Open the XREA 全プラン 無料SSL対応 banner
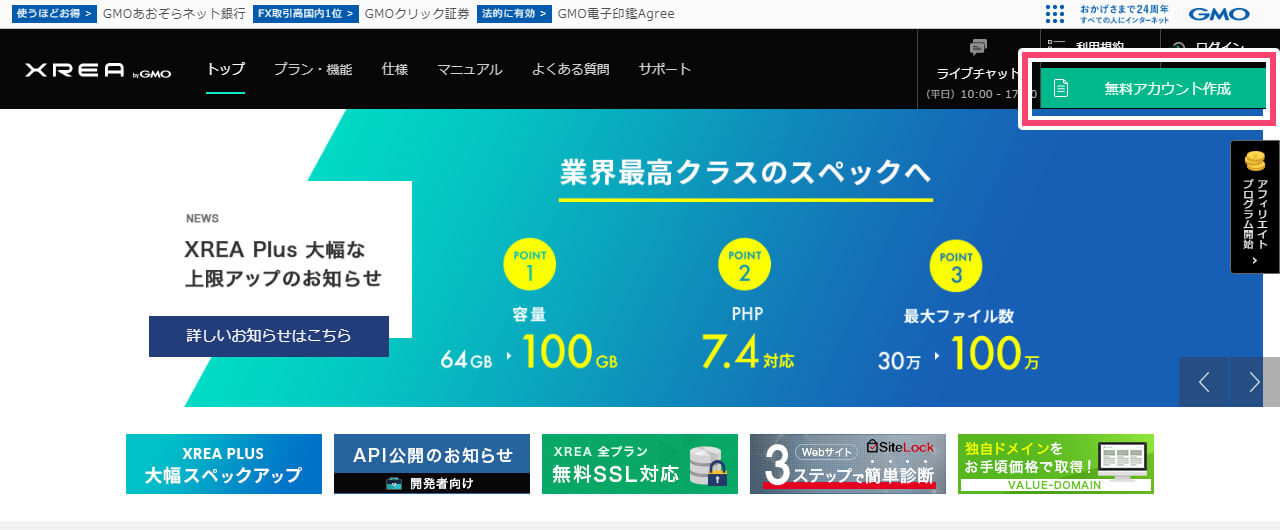The height and width of the screenshot is (530, 1280). coord(640,464)
